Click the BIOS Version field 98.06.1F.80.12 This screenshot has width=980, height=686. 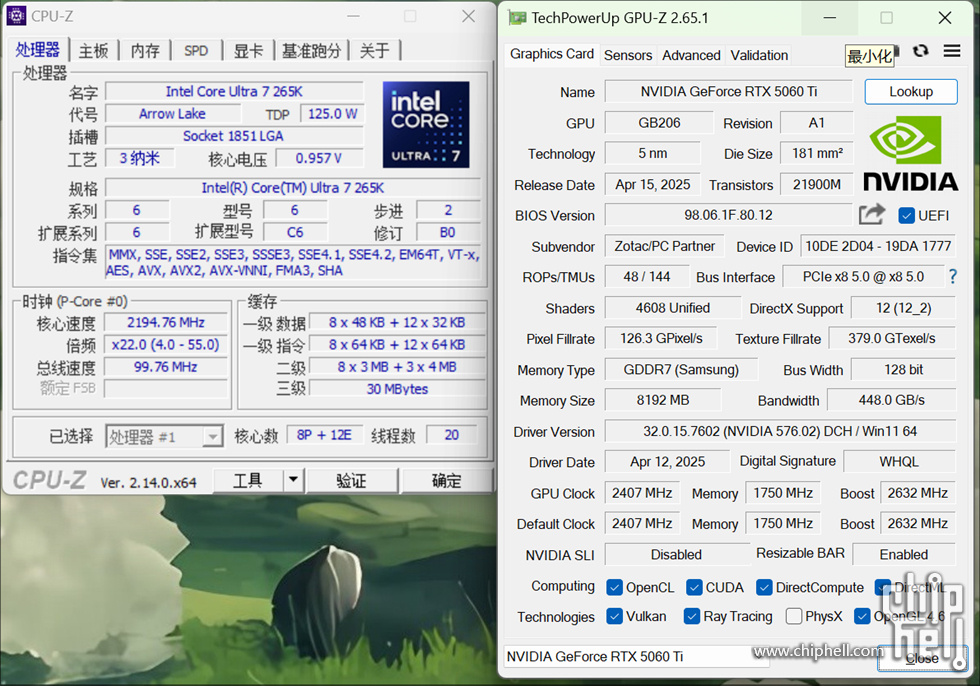tap(729, 215)
